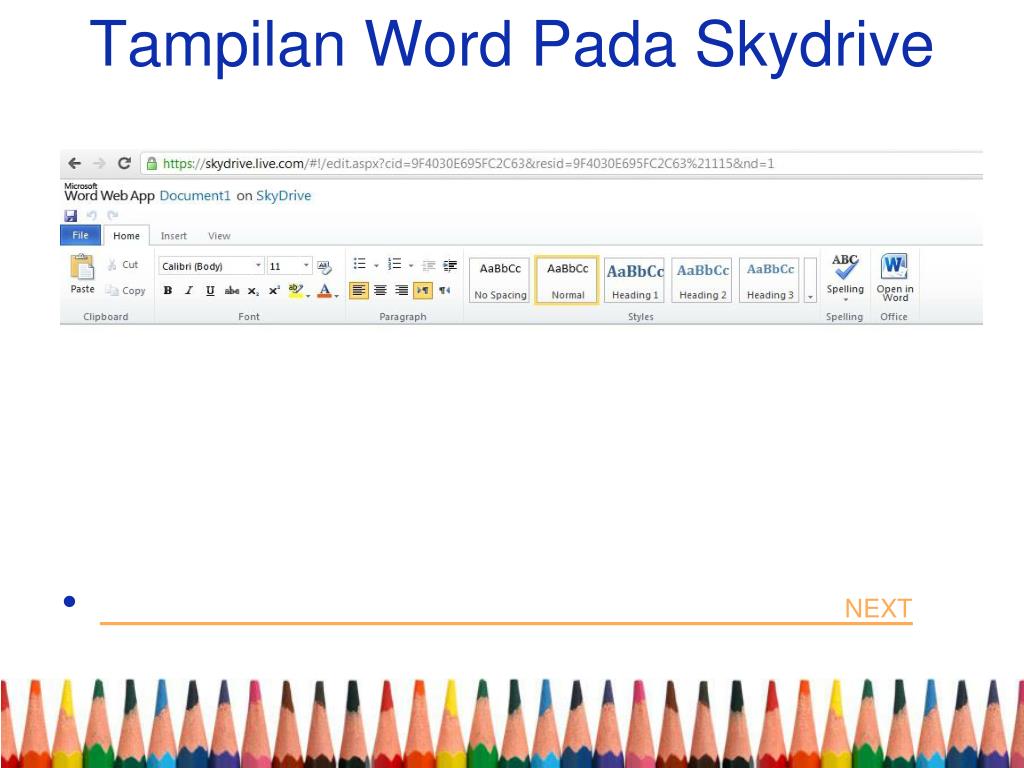Click the Left-to-Right text direction icon

pyautogui.click(x=423, y=290)
